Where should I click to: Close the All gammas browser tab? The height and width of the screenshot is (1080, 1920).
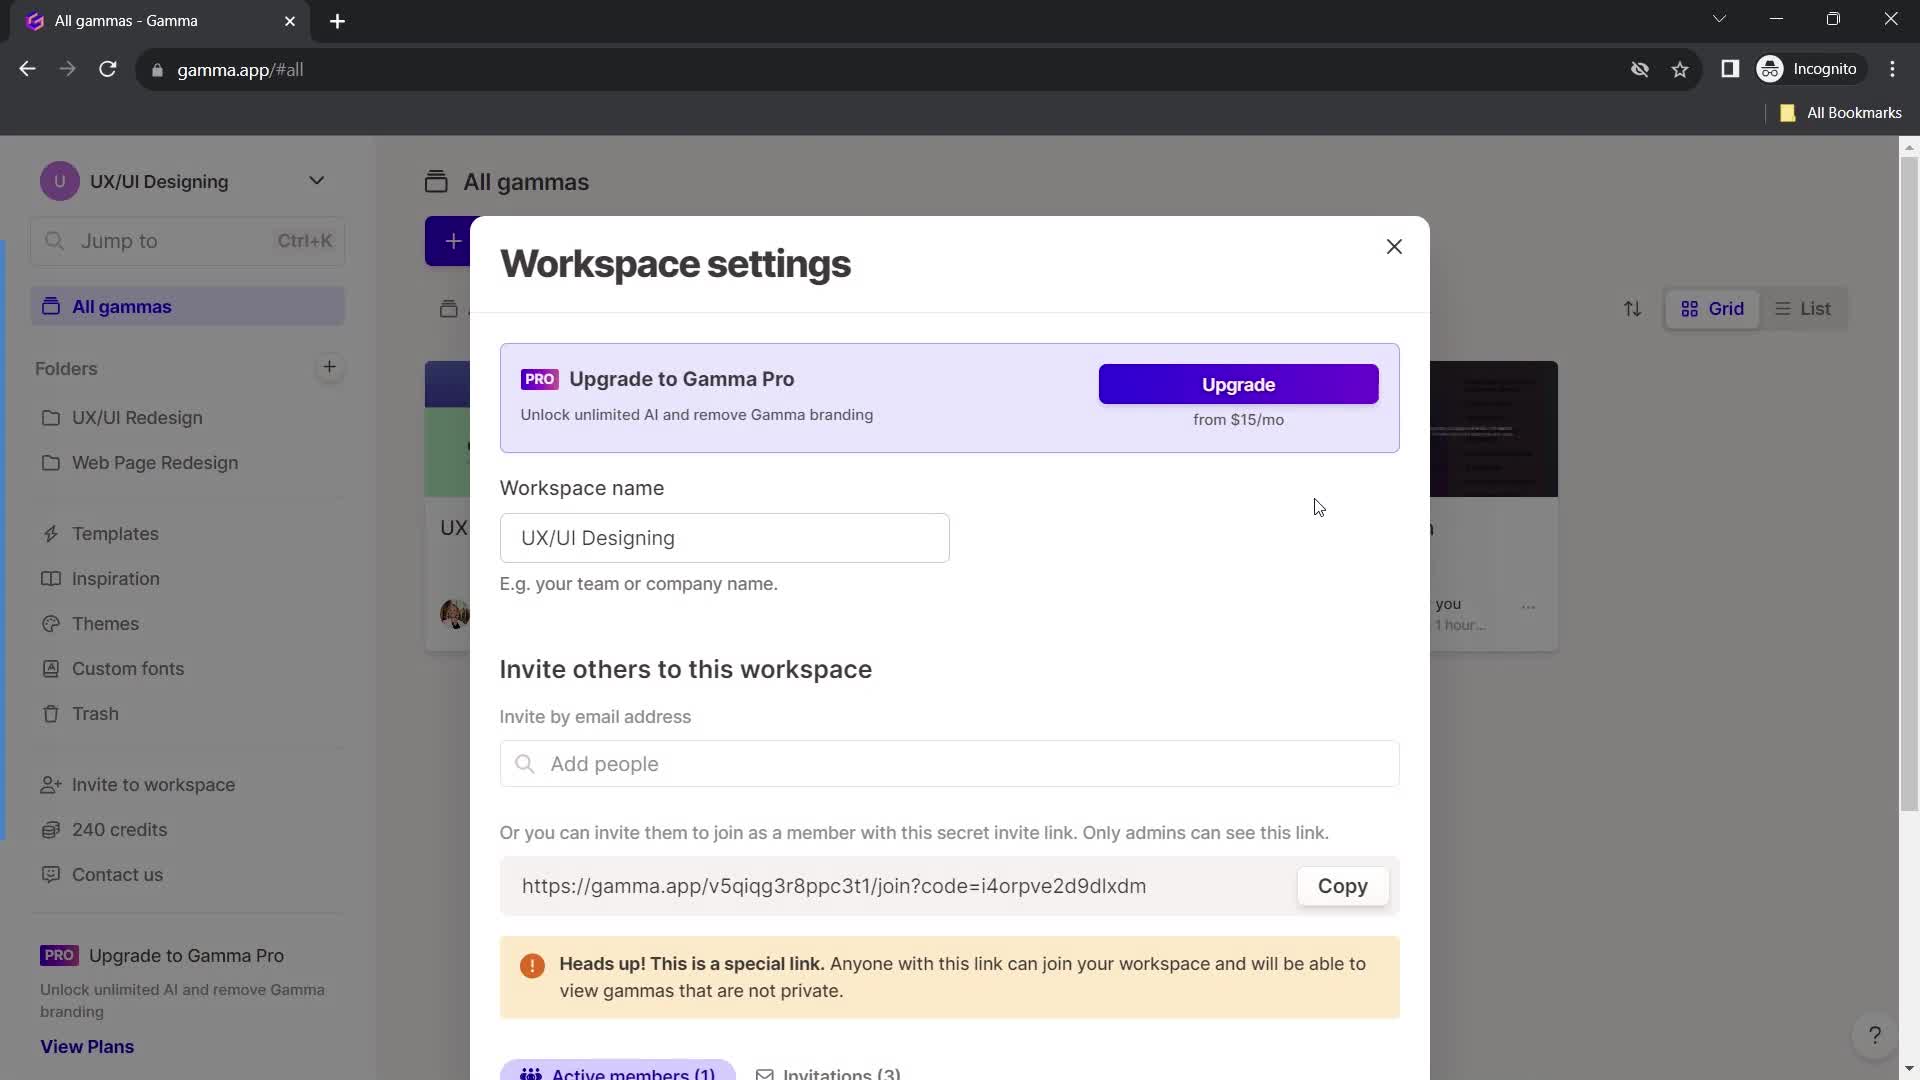[290, 21]
